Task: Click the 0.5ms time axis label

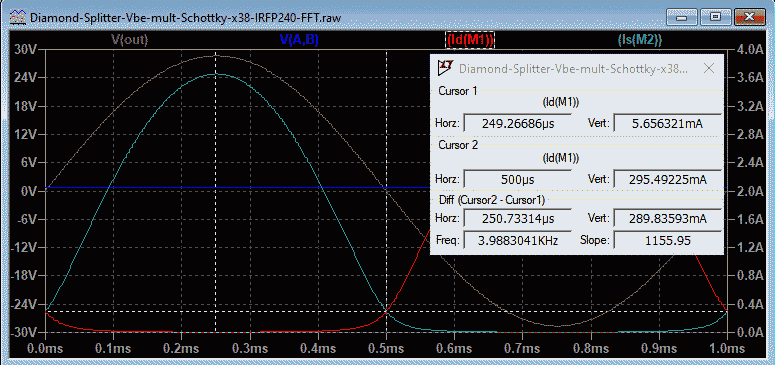Action: (386, 349)
